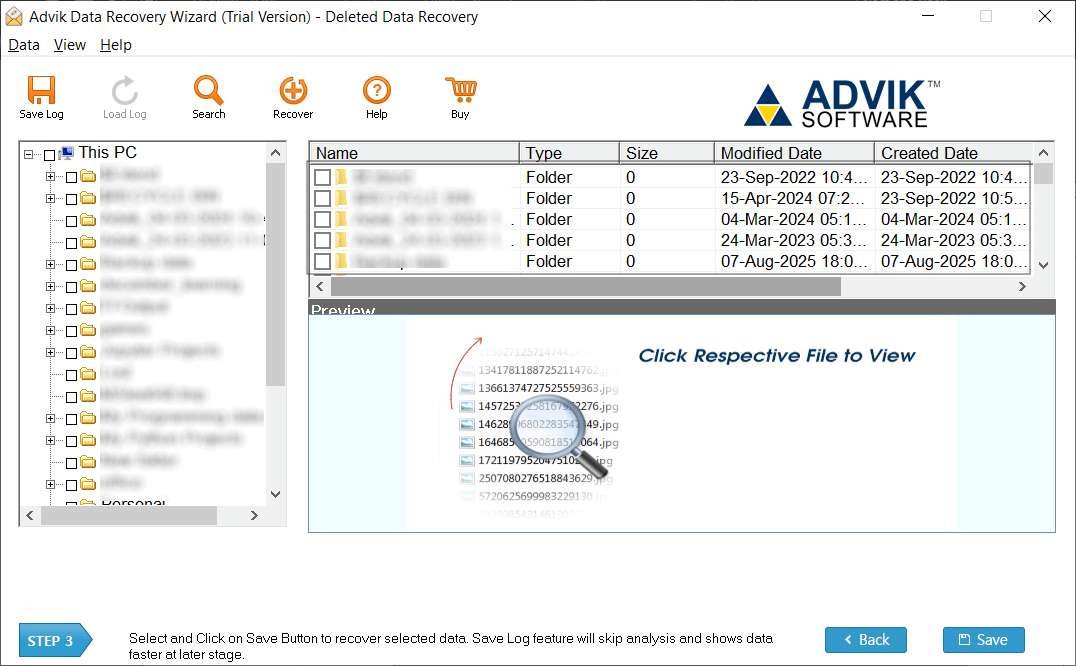Click folder icon in row modified 23-Sep-2022

[341, 177]
